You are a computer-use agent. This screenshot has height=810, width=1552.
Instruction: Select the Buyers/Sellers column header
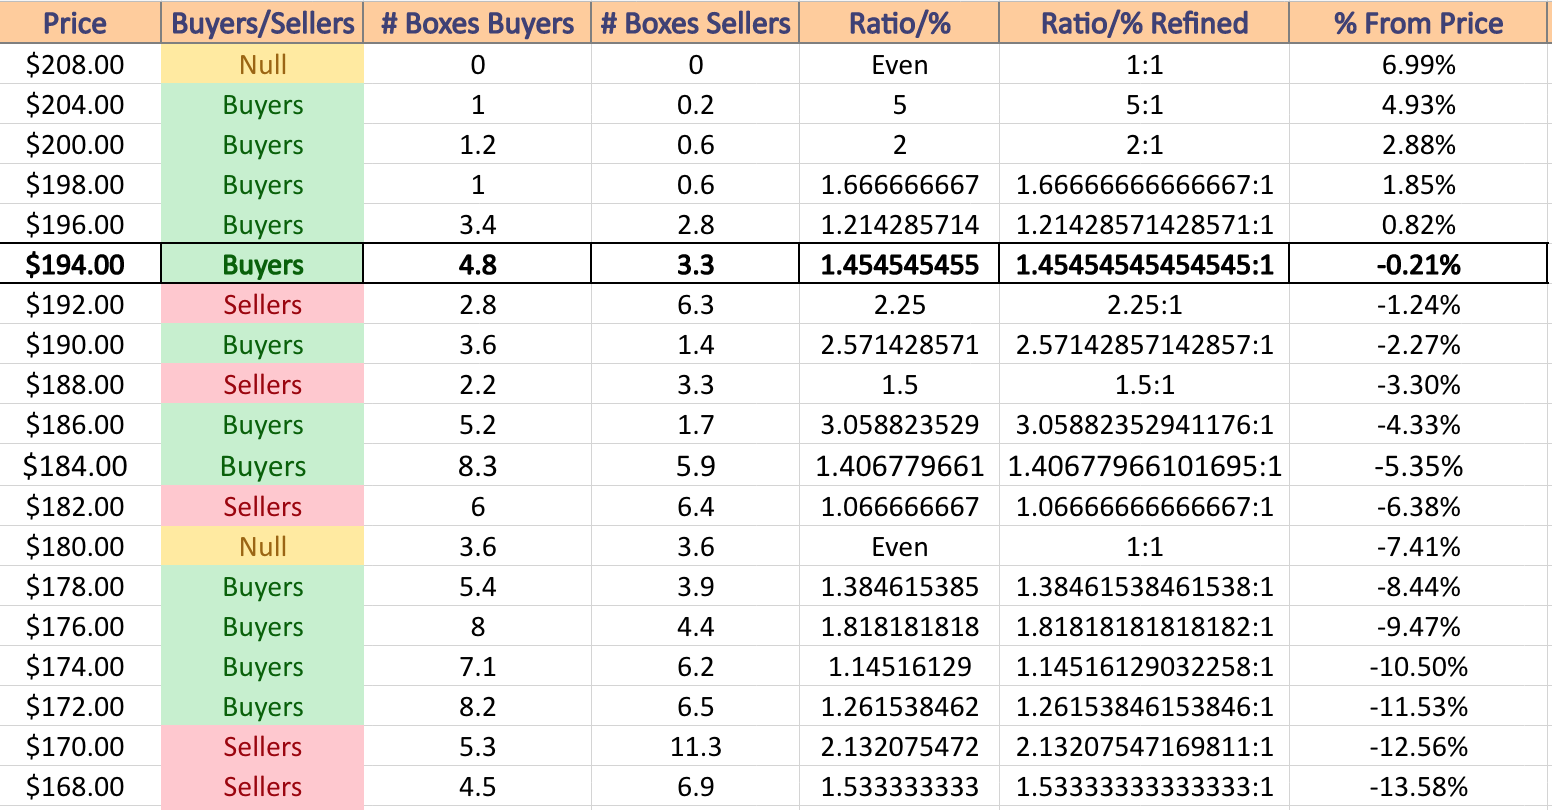coord(263,23)
